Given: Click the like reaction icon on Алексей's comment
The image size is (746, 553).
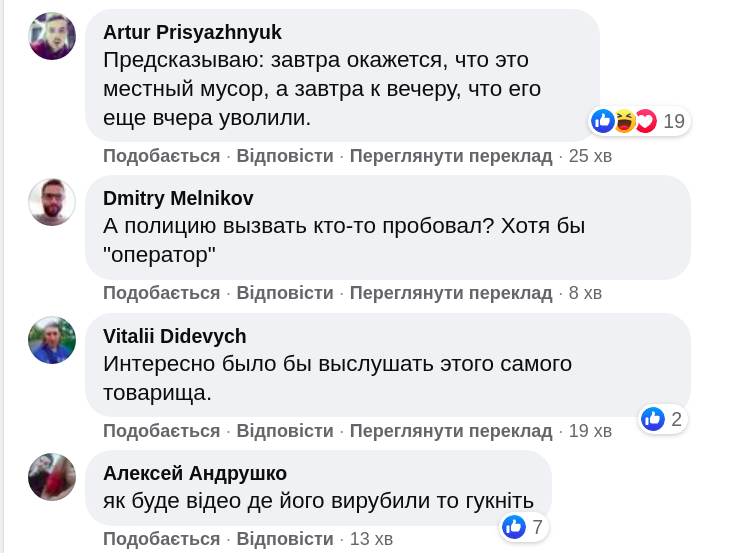Looking at the screenshot, I should pyautogui.click(x=515, y=526).
